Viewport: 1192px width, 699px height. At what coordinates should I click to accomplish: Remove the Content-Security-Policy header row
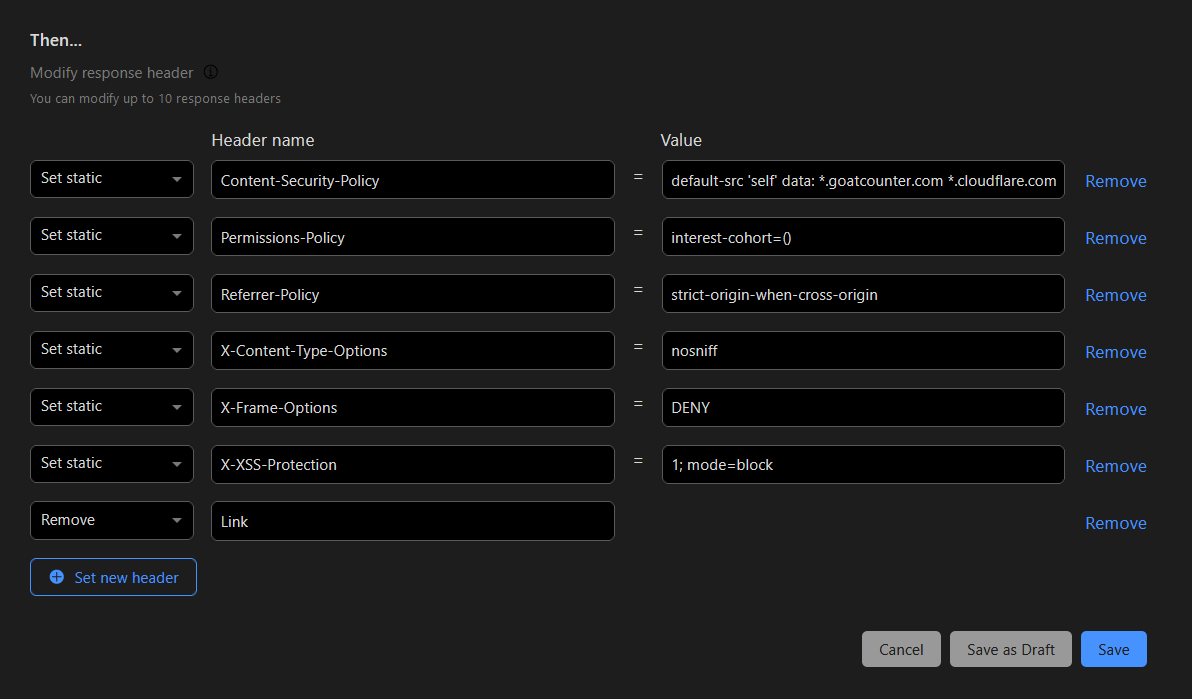tap(1115, 181)
